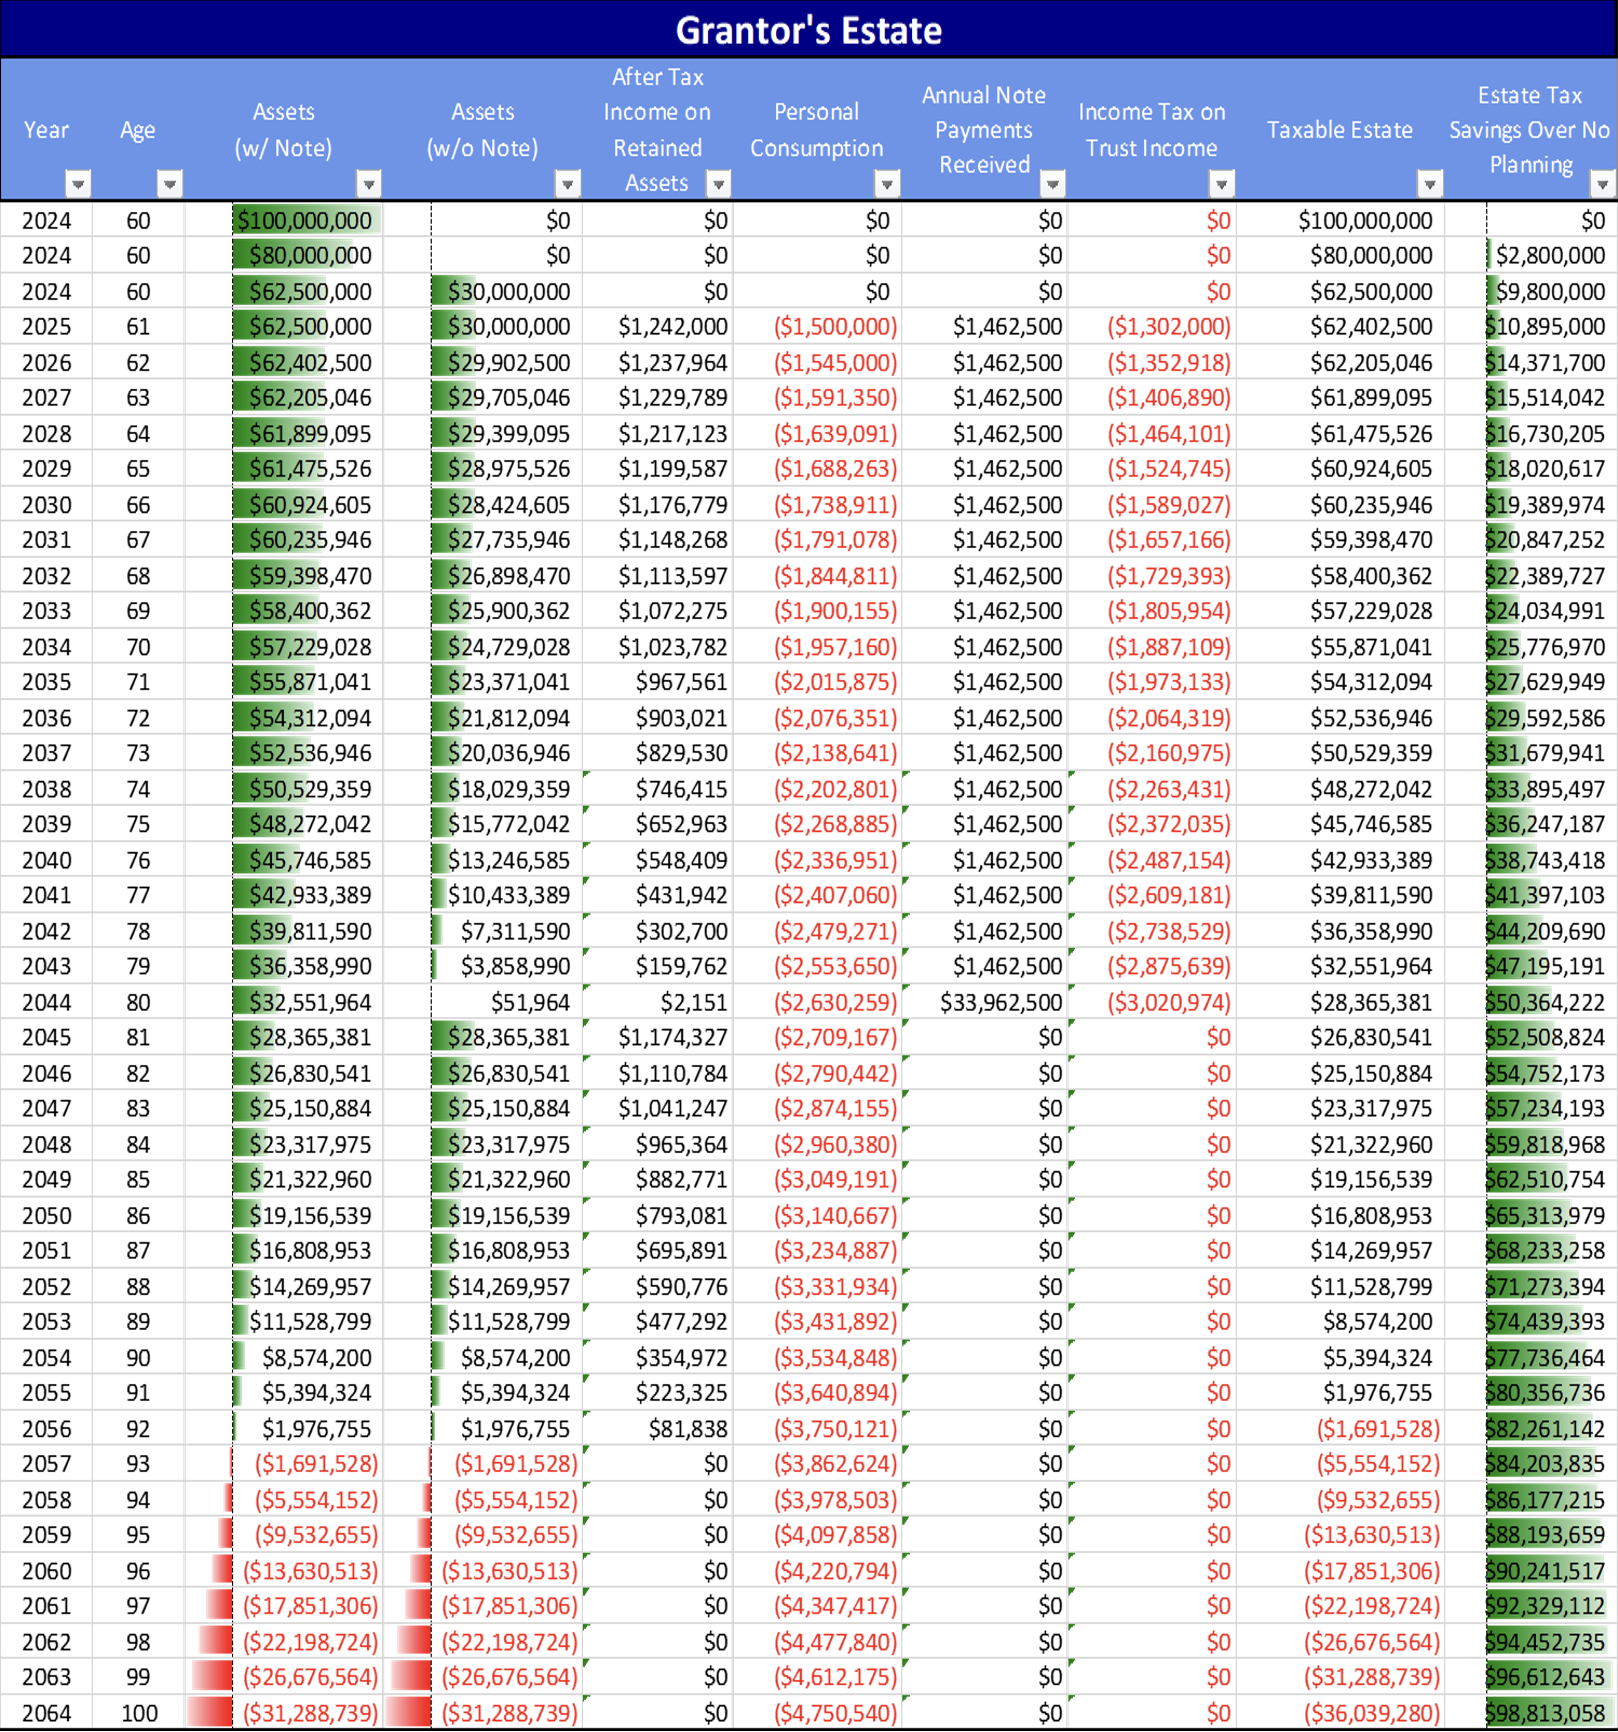
Task: Select the $7,311,590 assets without note cell
Action: coord(482,932)
